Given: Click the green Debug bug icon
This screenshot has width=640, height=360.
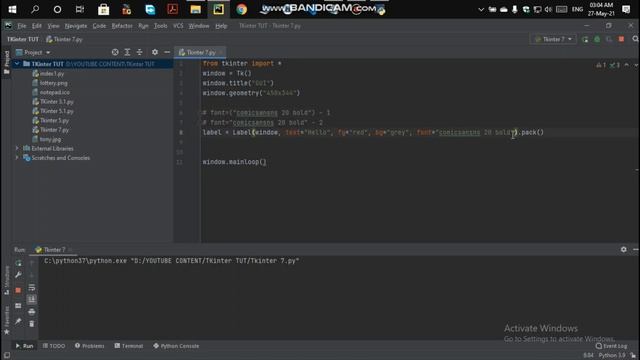Looking at the screenshot, I should click(x=597, y=39).
